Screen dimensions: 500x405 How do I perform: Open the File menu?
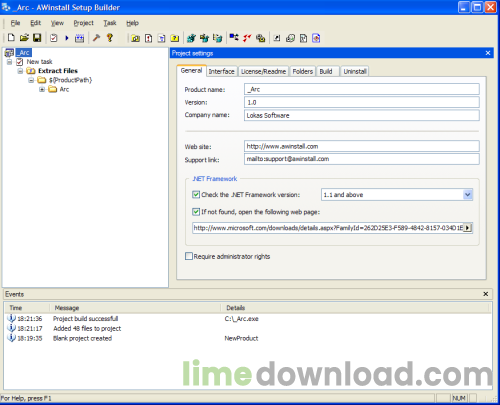tap(15, 23)
